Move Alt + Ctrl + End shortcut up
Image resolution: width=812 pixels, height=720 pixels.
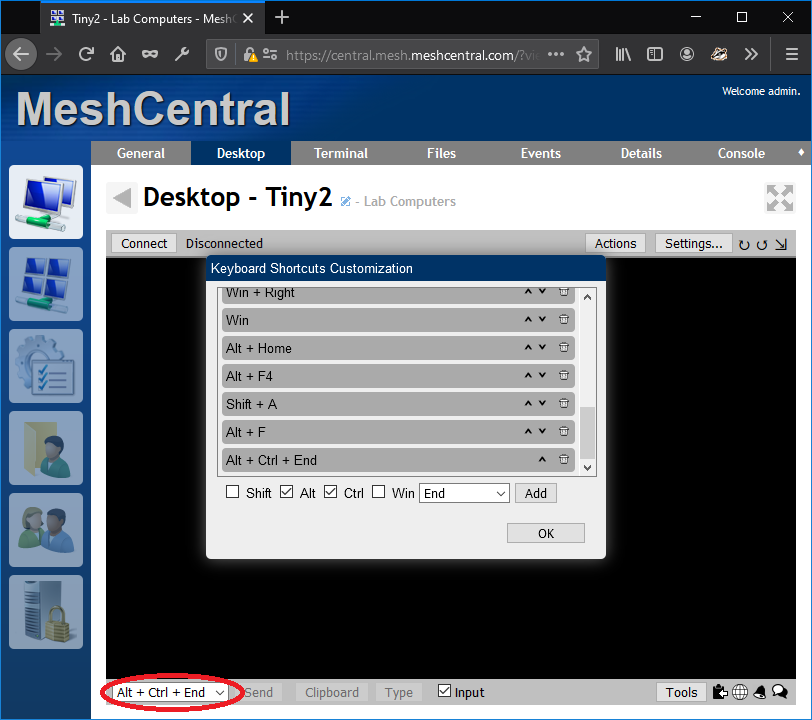(542, 459)
